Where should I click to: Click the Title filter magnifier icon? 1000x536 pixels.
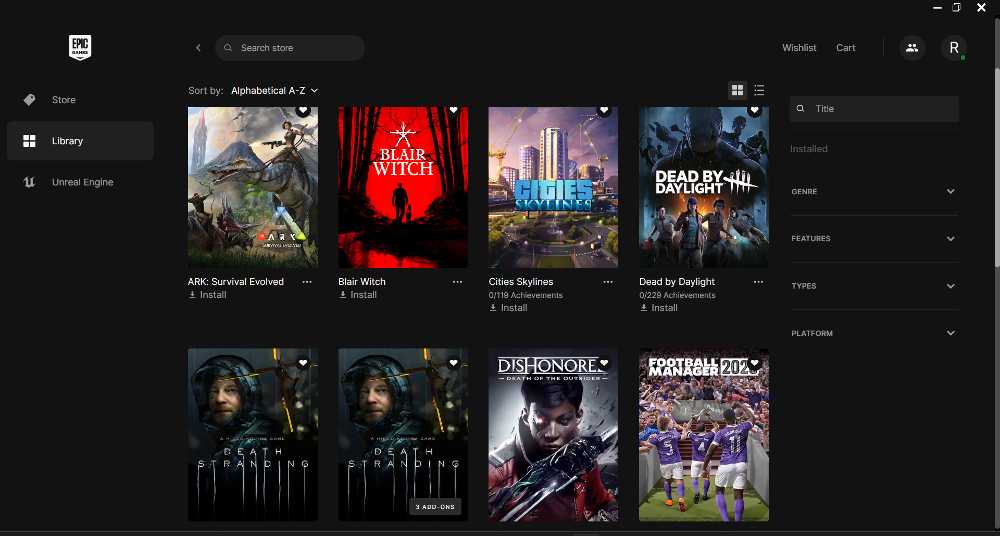point(800,109)
